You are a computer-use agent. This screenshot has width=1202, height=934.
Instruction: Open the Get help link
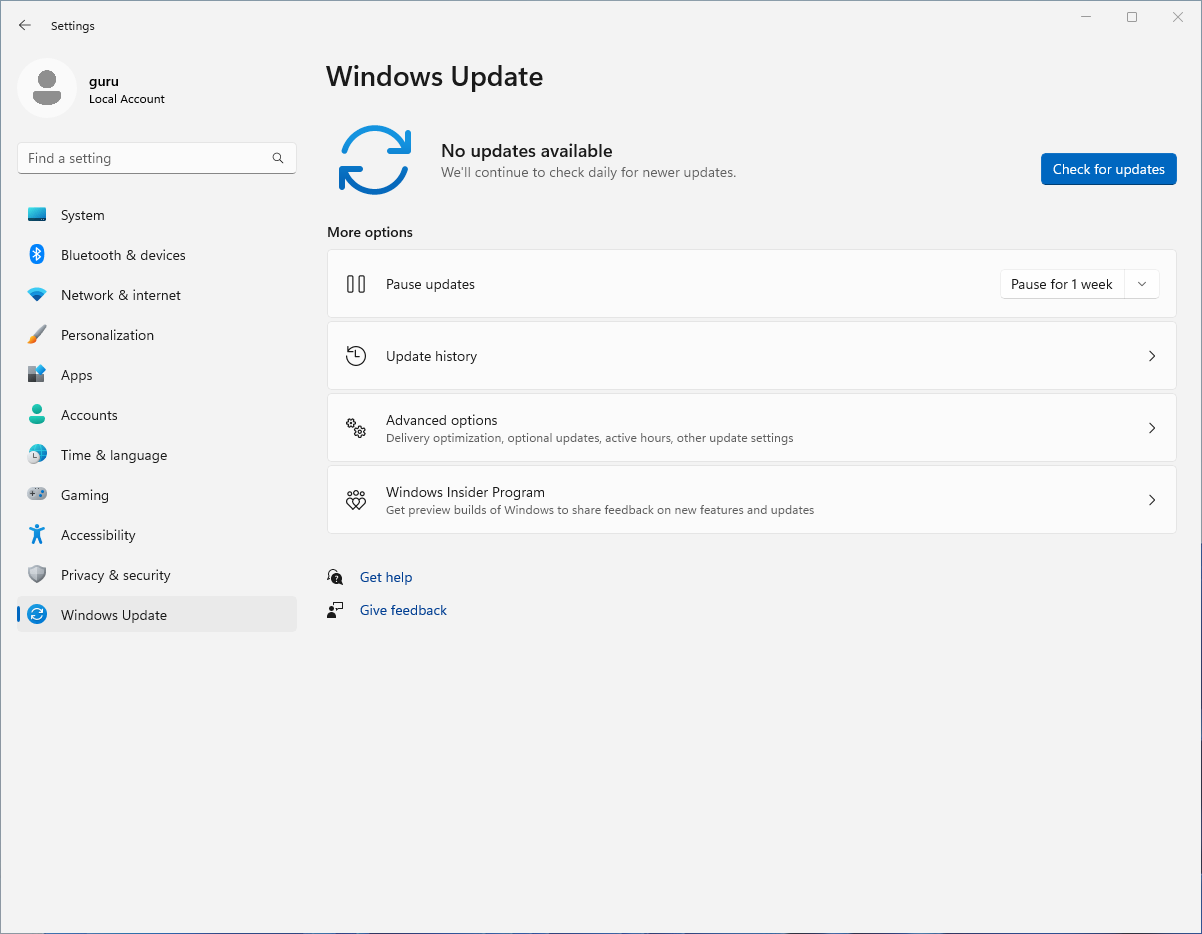tap(386, 577)
